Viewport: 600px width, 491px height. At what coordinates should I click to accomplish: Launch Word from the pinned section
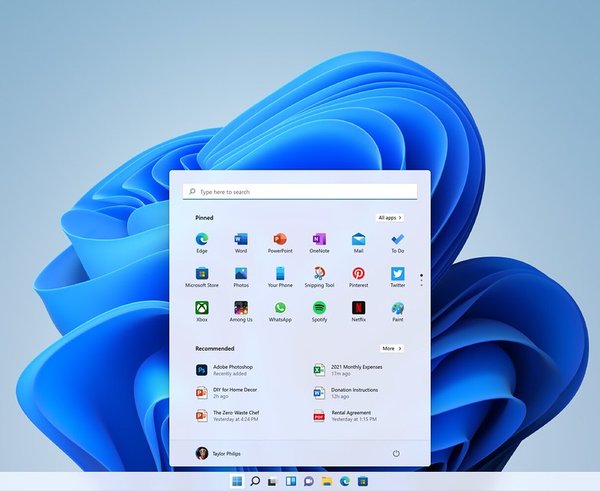[241, 240]
